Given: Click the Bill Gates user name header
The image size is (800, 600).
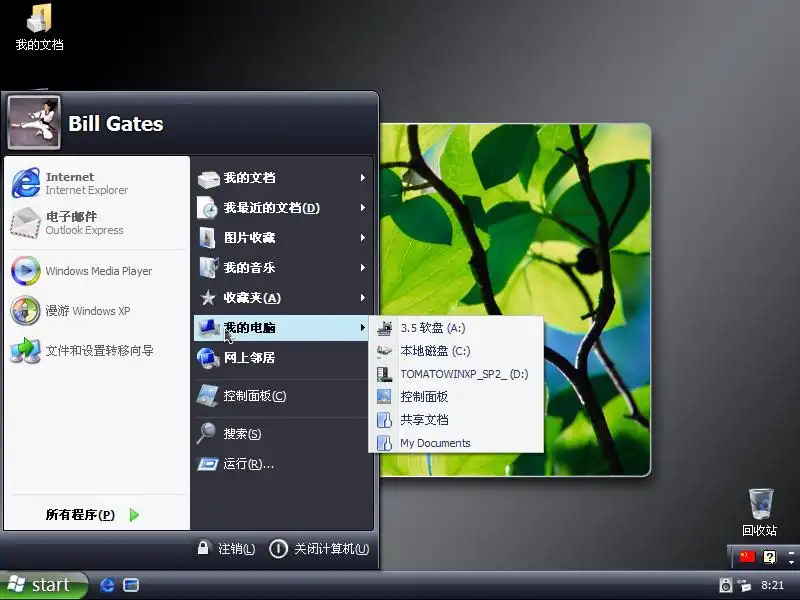Looking at the screenshot, I should pyautogui.click(x=116, y=123).
